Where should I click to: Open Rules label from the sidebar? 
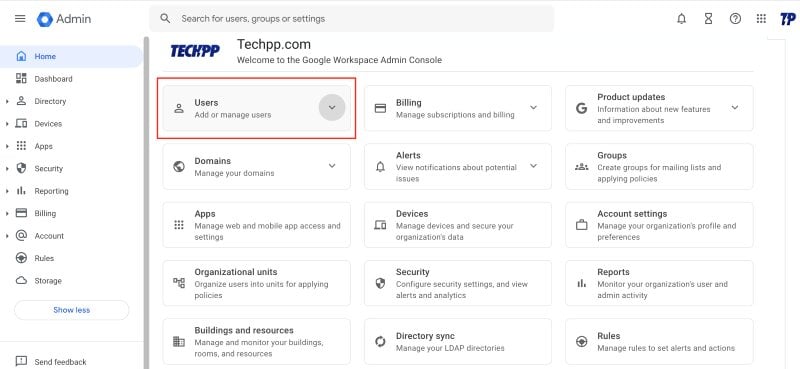[x=44, y=258]
